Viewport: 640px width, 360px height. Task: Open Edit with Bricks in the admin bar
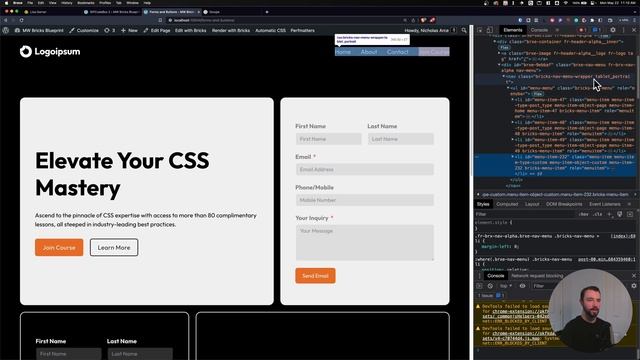click(x=191, y=30)
